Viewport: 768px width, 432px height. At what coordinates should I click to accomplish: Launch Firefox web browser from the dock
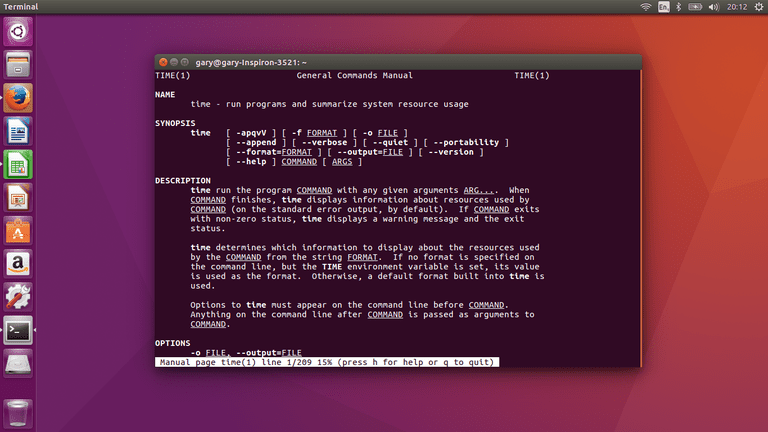18,99
